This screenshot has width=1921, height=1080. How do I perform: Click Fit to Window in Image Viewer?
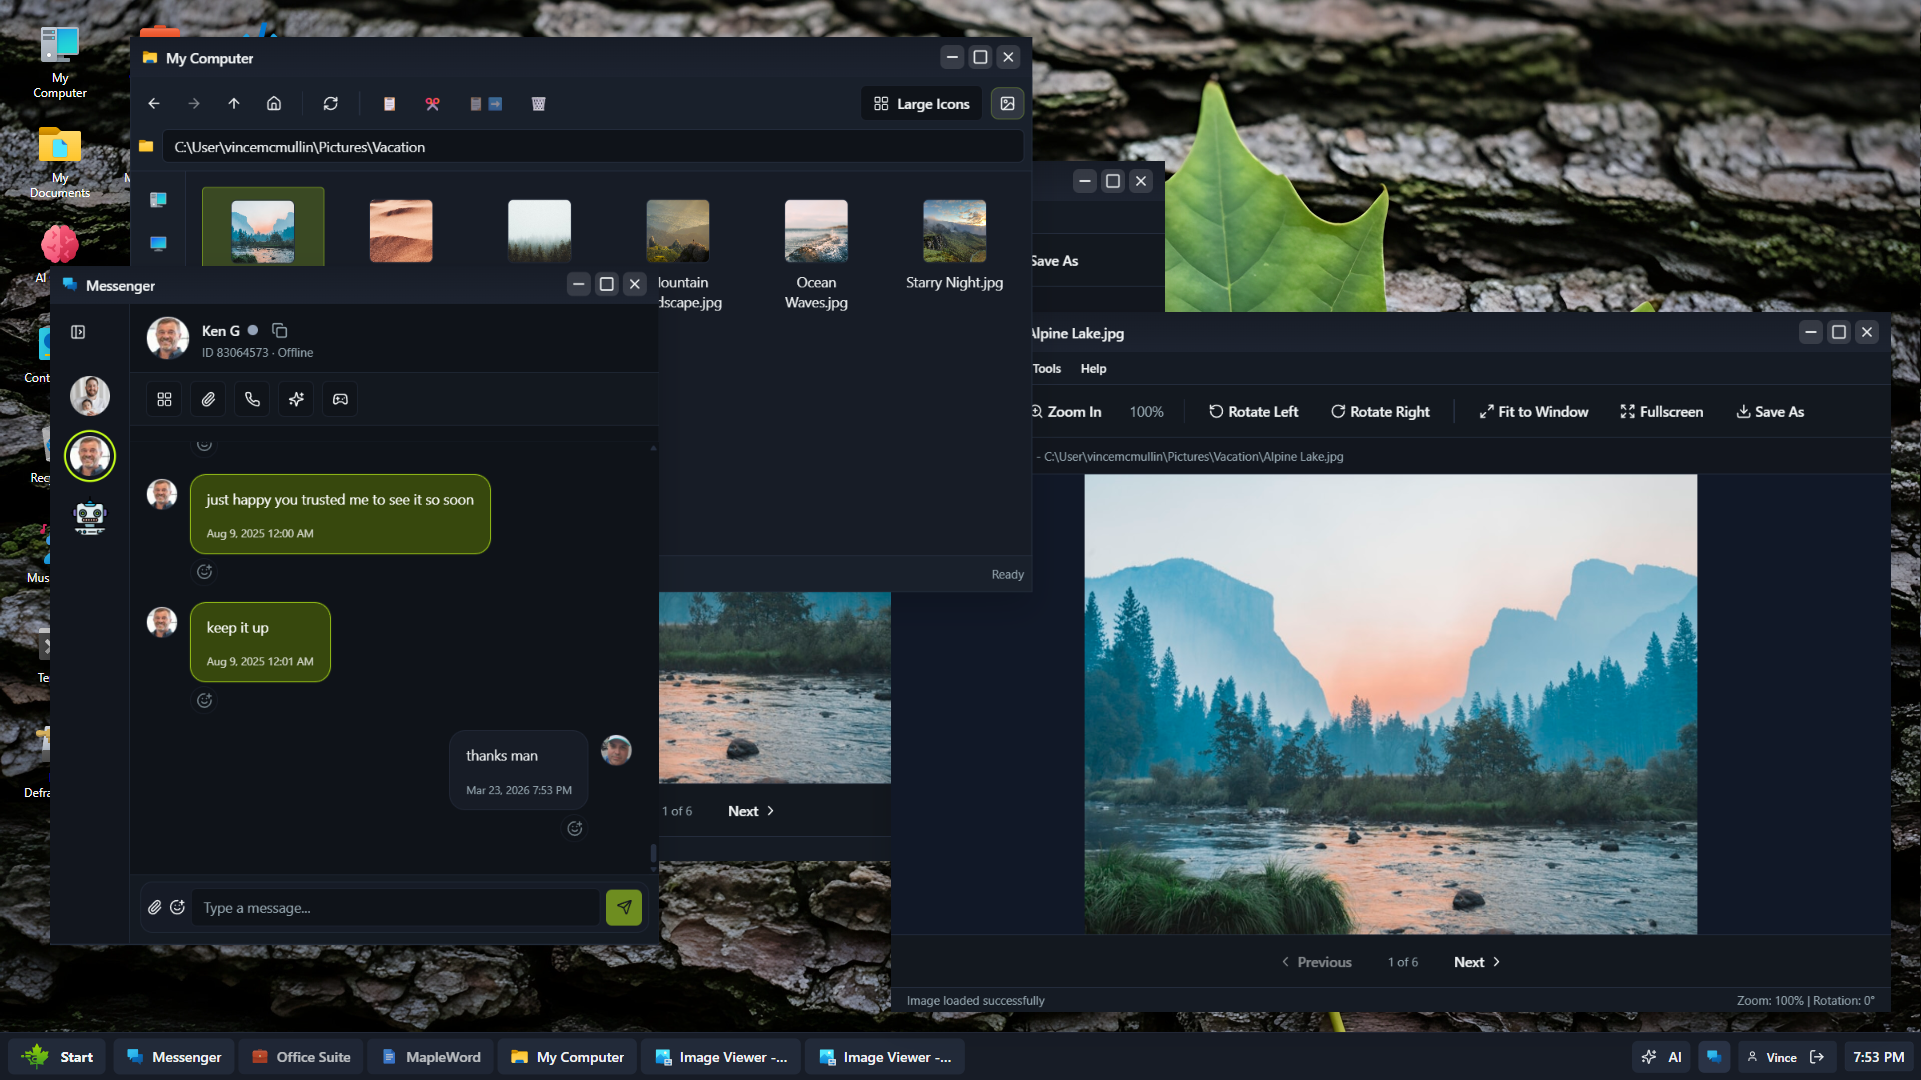point(1534,412)
